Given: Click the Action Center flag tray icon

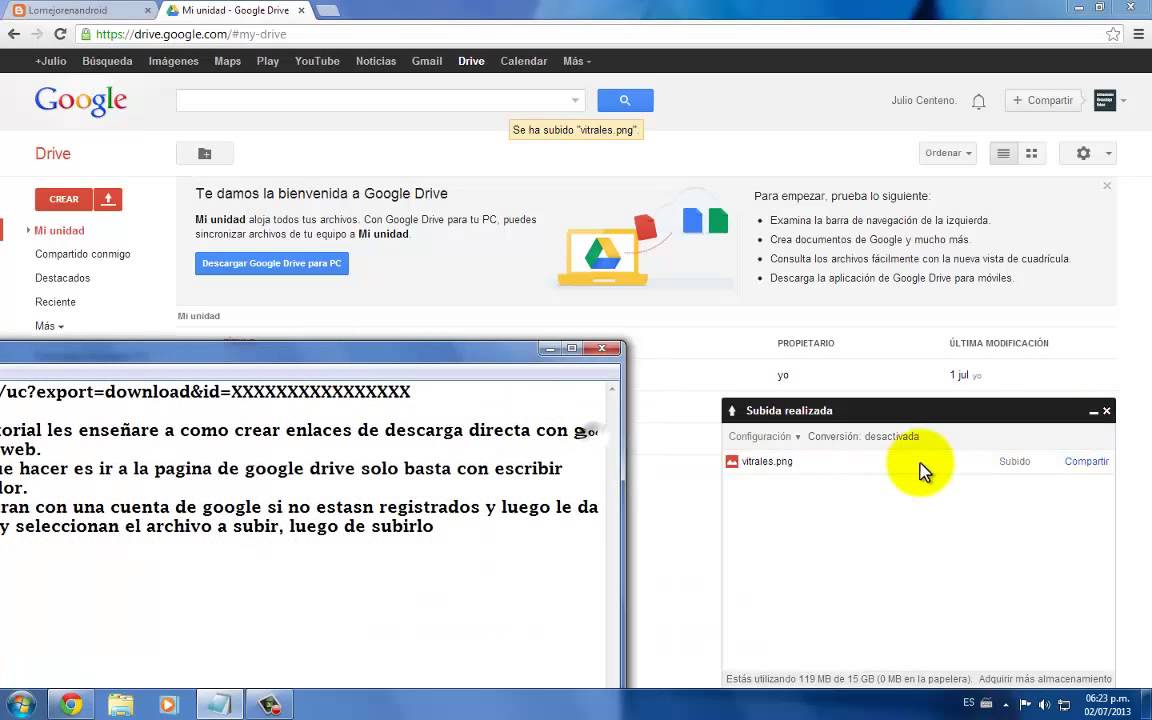Looking at the screenshot, I should pyautogui.click(x=1026, y=704).
